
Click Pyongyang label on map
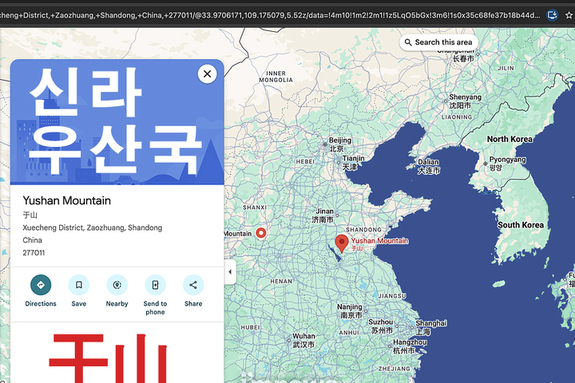507,164
